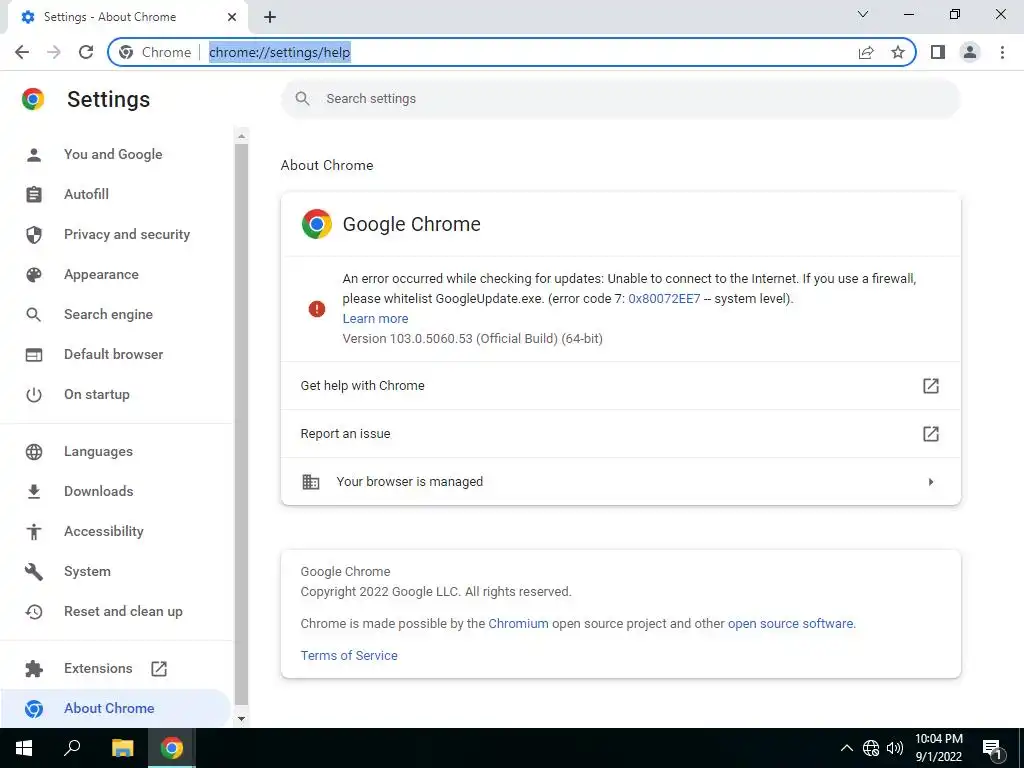This screenshot has width=1024, height=768.
Task: Open the Windows Start menu
Action: [24, 748]
